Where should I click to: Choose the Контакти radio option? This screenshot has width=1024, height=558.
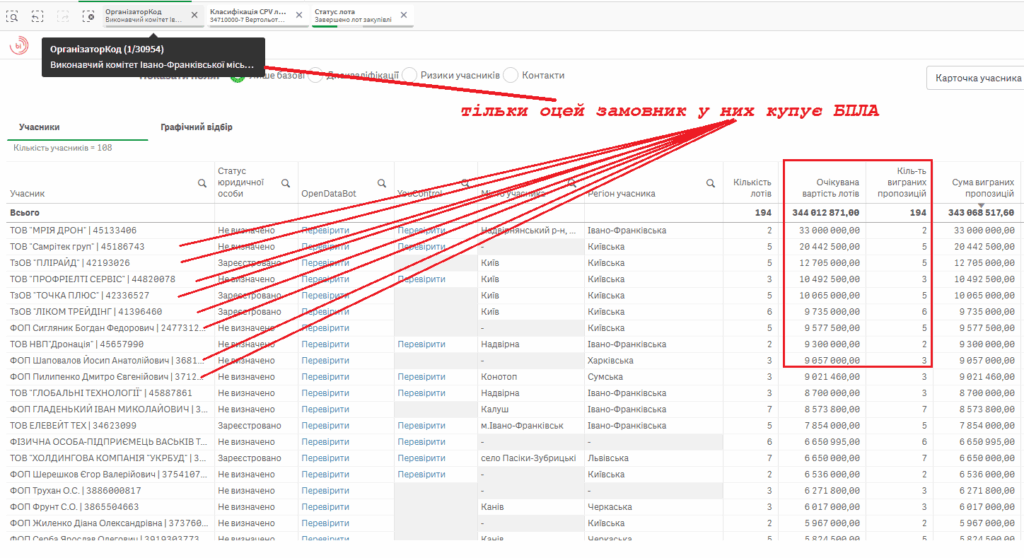pos(510,75)
